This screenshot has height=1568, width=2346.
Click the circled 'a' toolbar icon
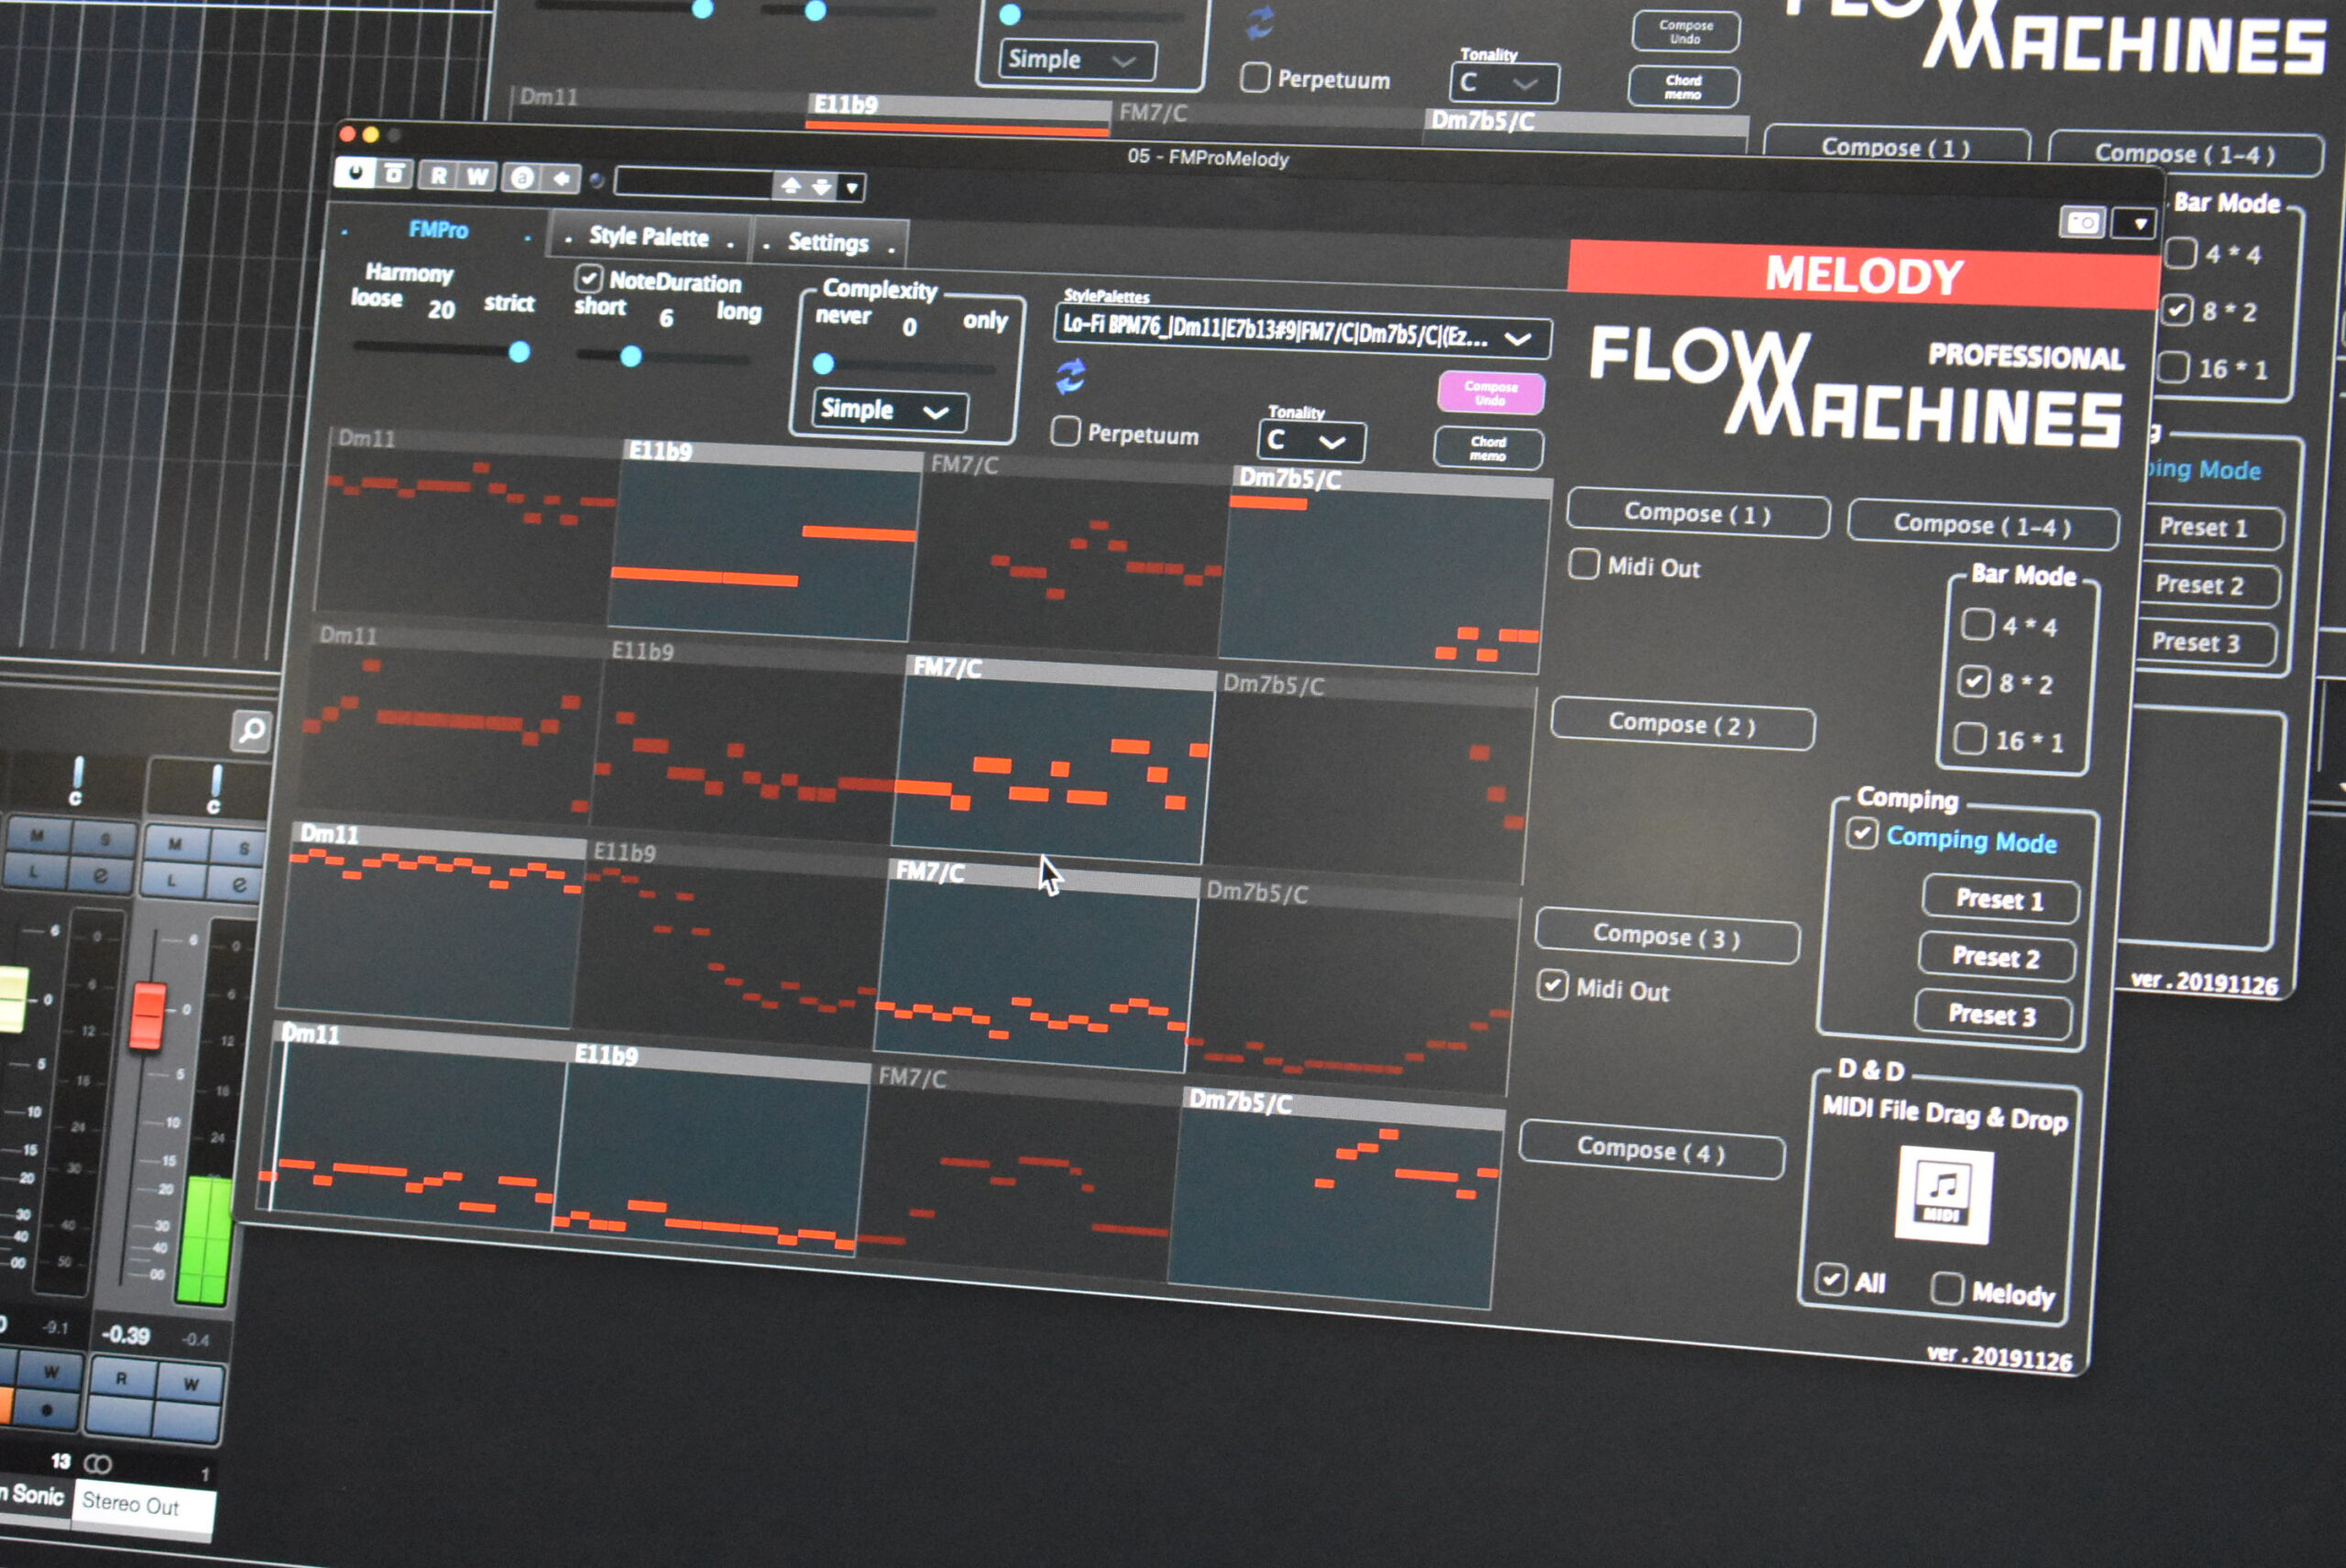(521, 178)
